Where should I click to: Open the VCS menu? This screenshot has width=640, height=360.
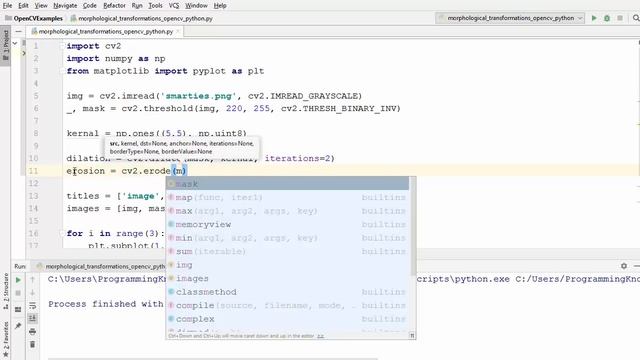click(x=174, y=6)
